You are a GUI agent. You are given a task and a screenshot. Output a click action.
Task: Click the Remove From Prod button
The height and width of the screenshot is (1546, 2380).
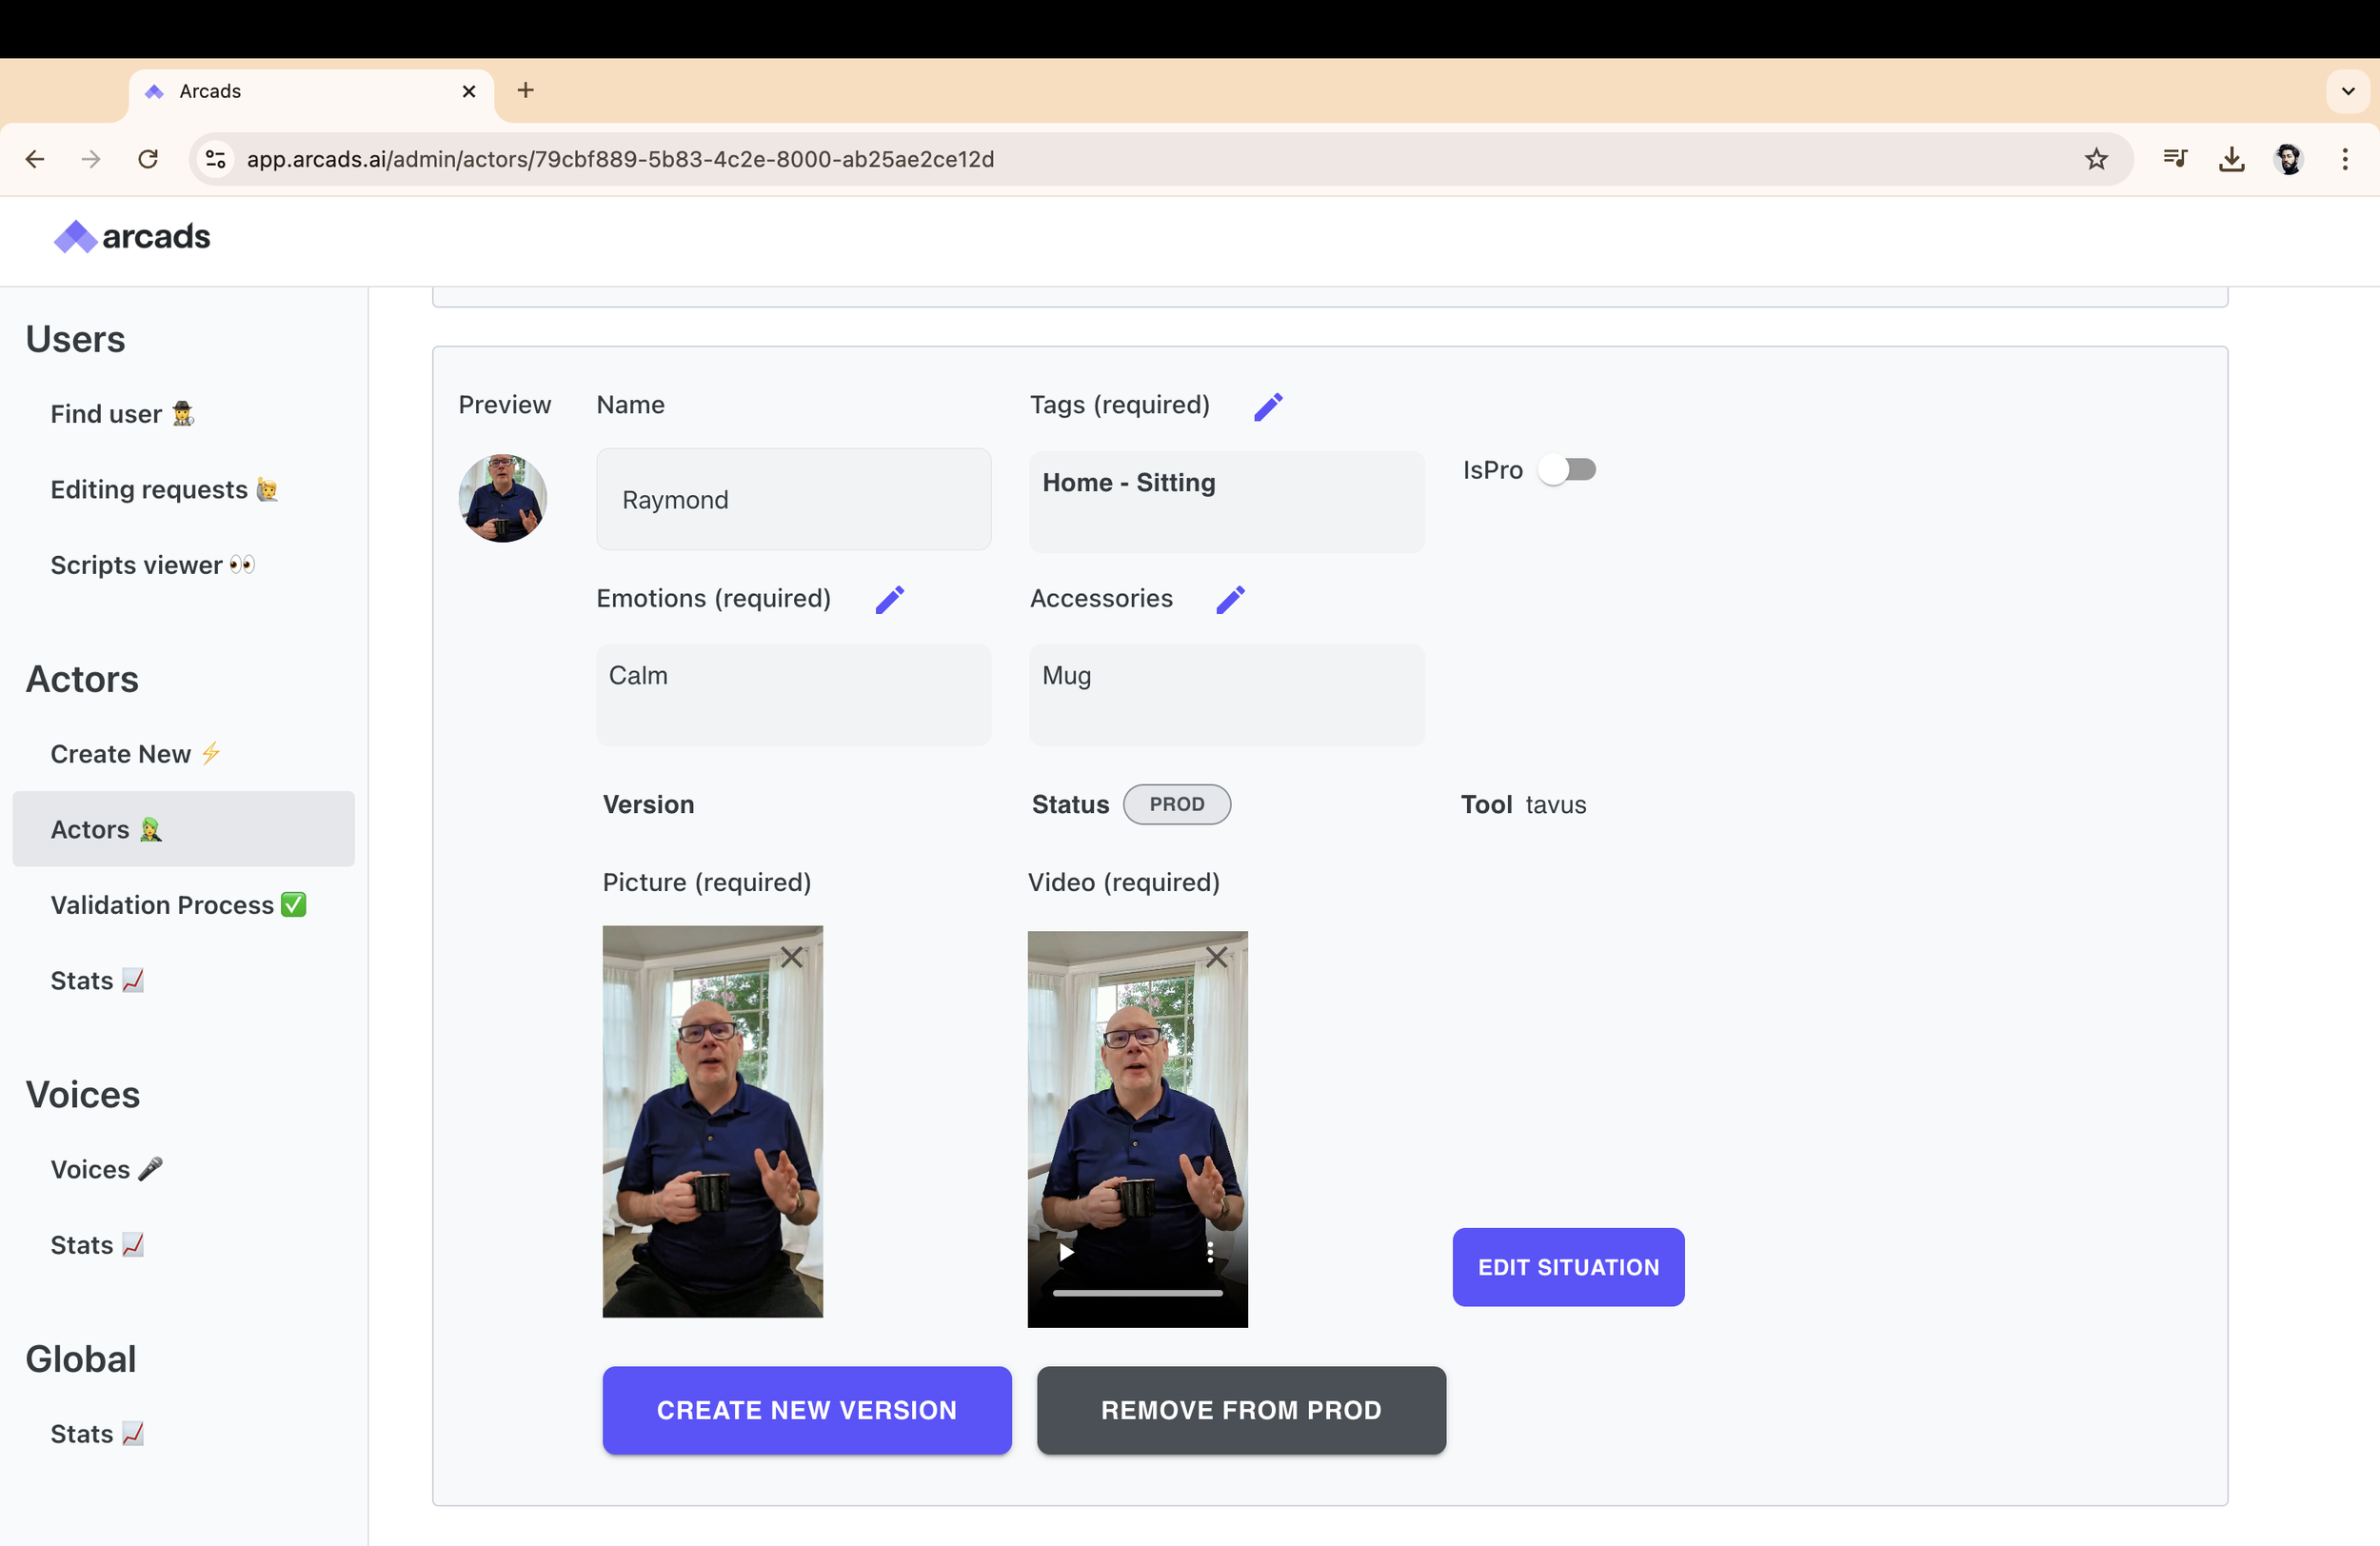click(x=1240, y=1409)
